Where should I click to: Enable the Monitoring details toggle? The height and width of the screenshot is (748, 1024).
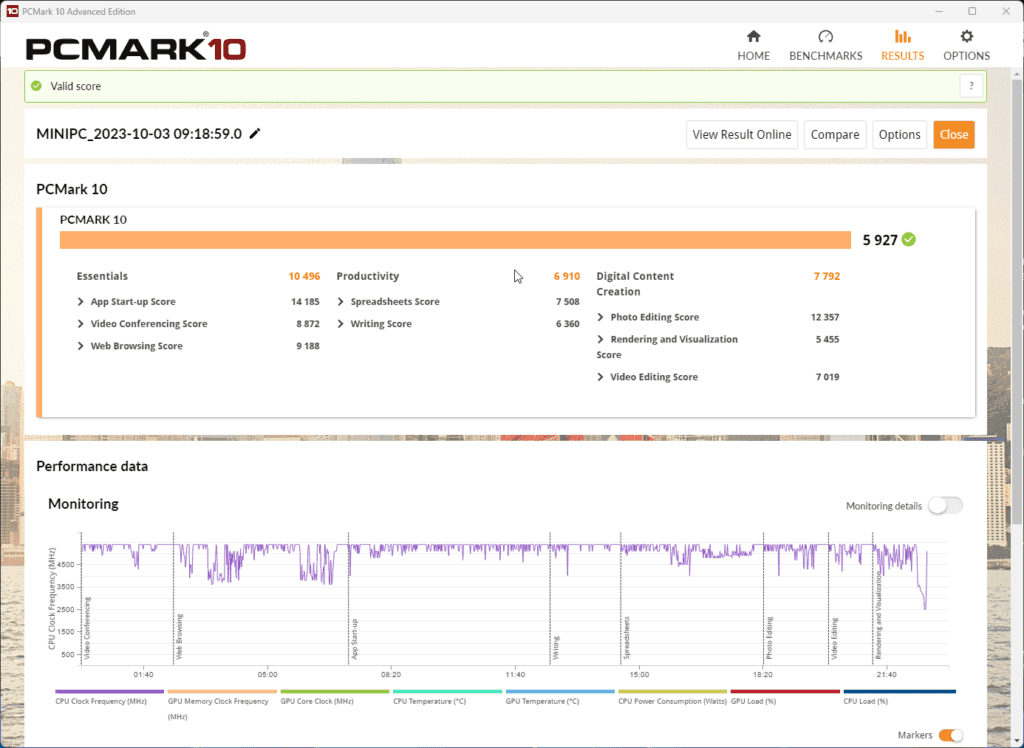point(944,506)
